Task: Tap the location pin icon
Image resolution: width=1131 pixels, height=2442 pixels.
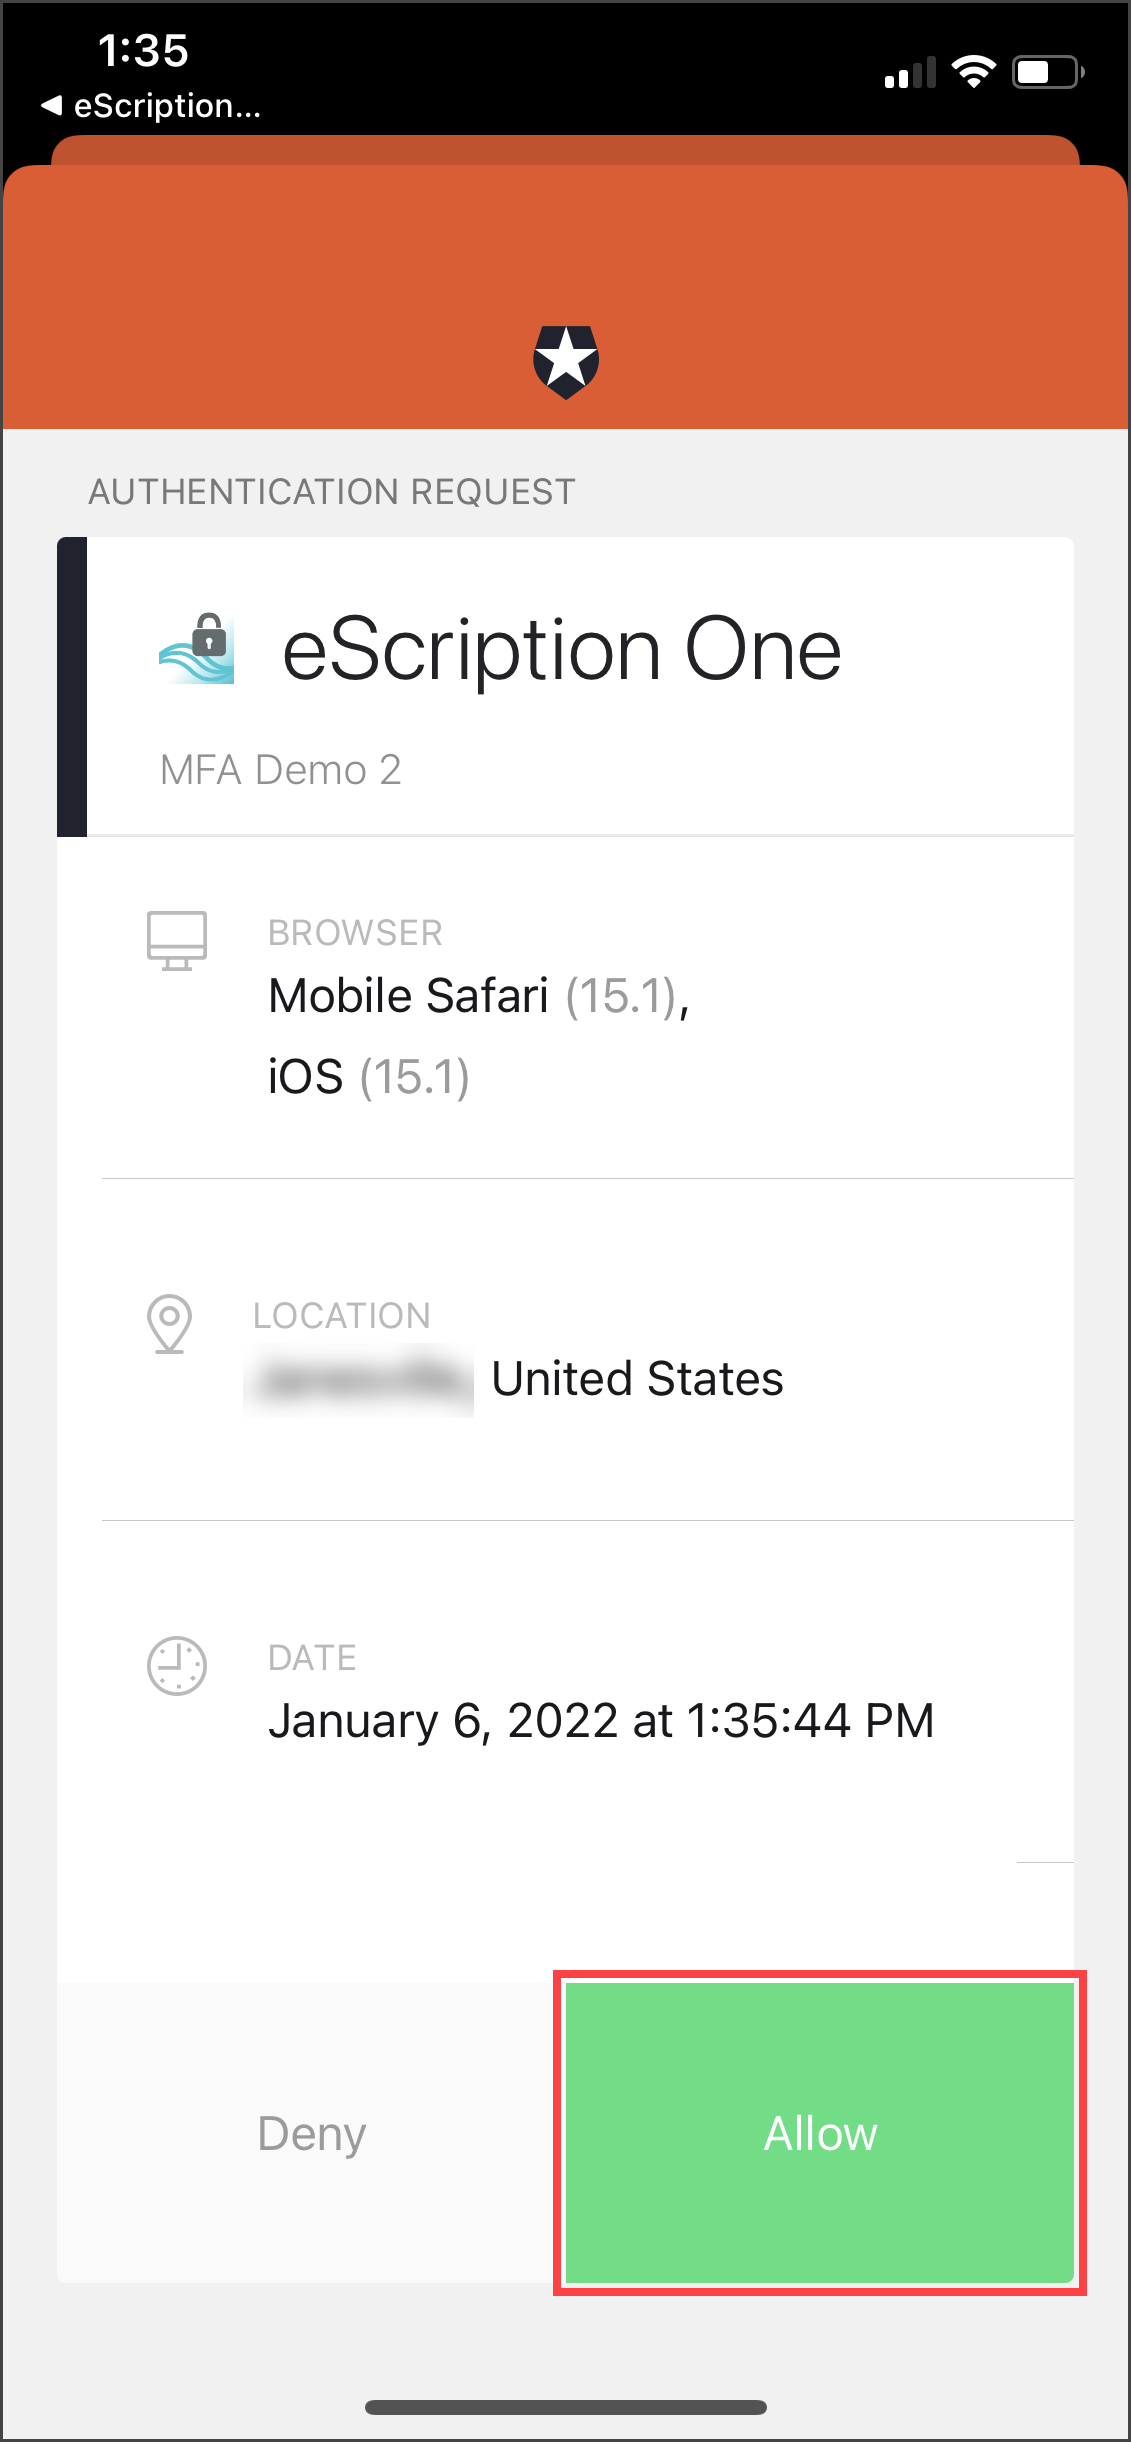Action: (x=170, y=1323)
